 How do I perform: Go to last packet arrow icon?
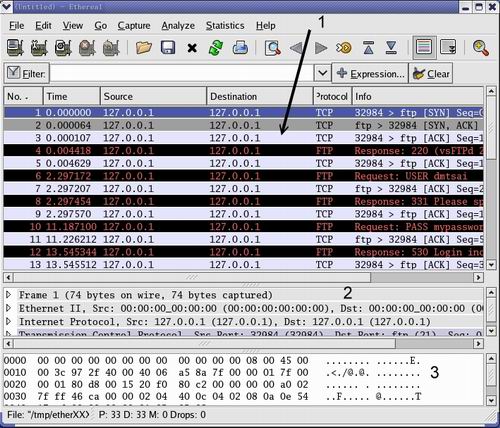tap(391, 48)
